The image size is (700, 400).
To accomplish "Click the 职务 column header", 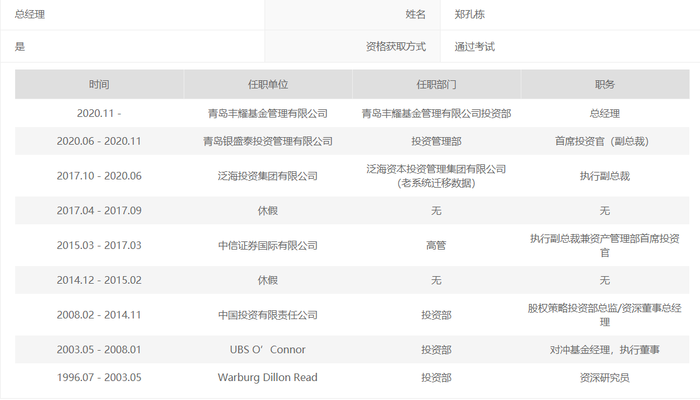I will point(605,84).
